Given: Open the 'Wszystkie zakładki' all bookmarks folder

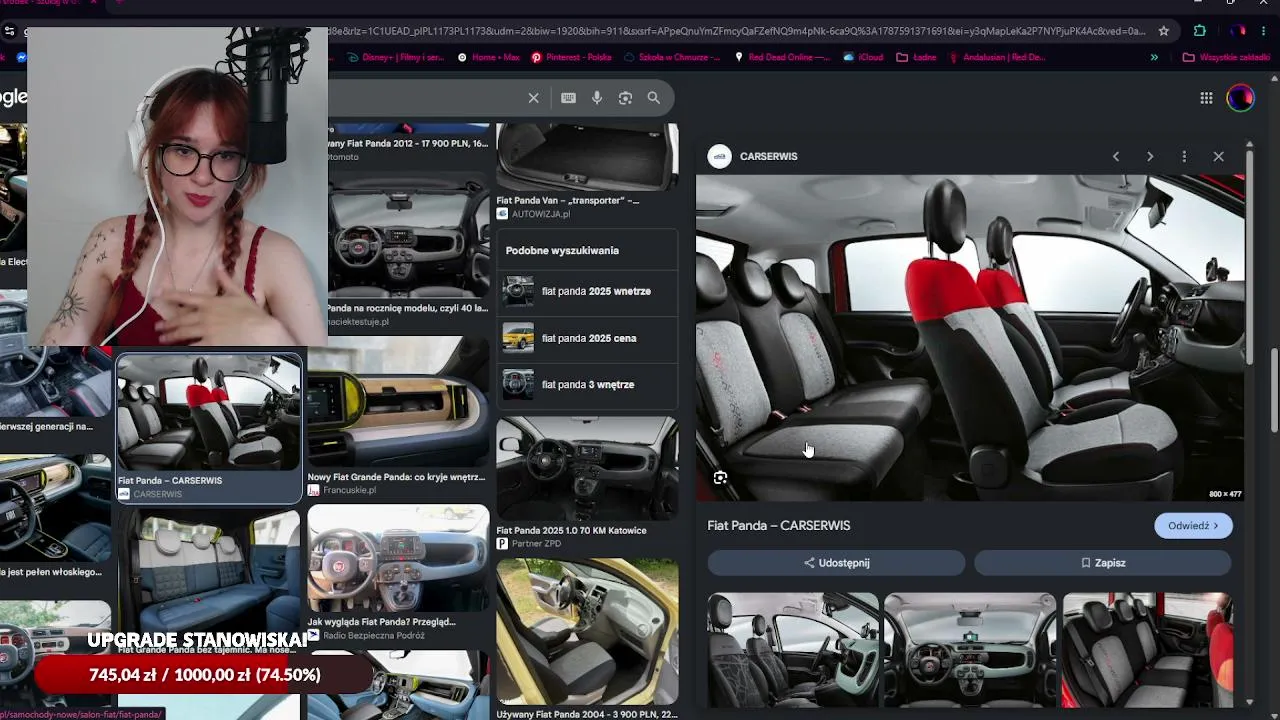Looking at the screenshot, I should [x=1226, y=58].
